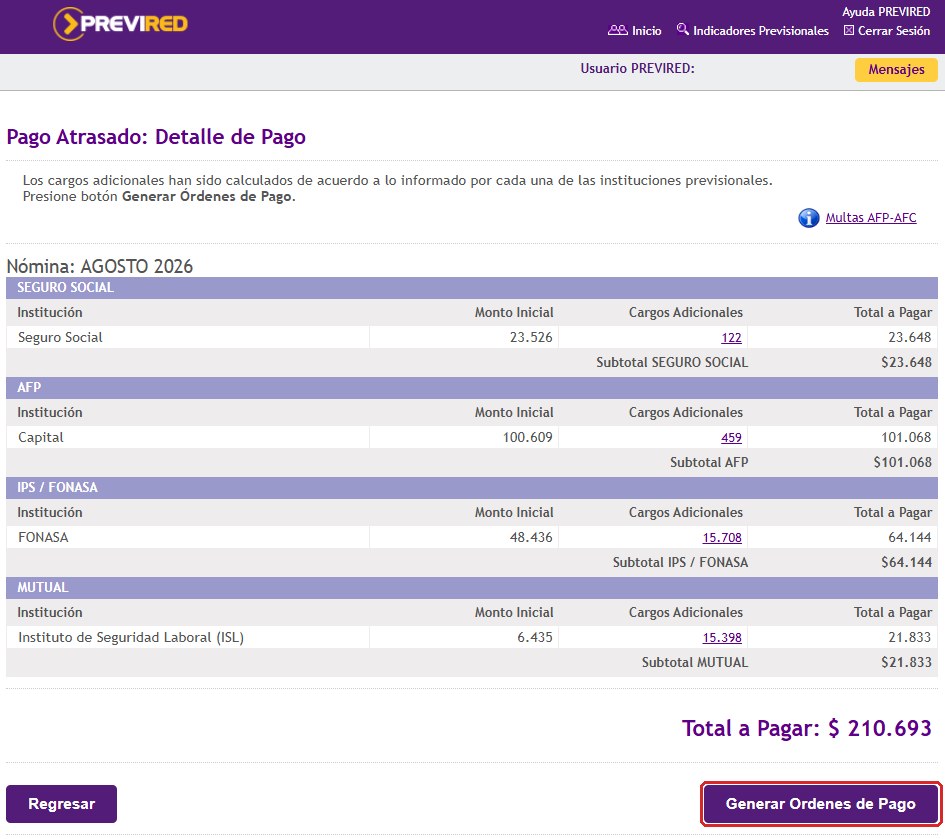Open ISL additional charges 15.398
The image size is (945, 839).
(x=722, y=638)
